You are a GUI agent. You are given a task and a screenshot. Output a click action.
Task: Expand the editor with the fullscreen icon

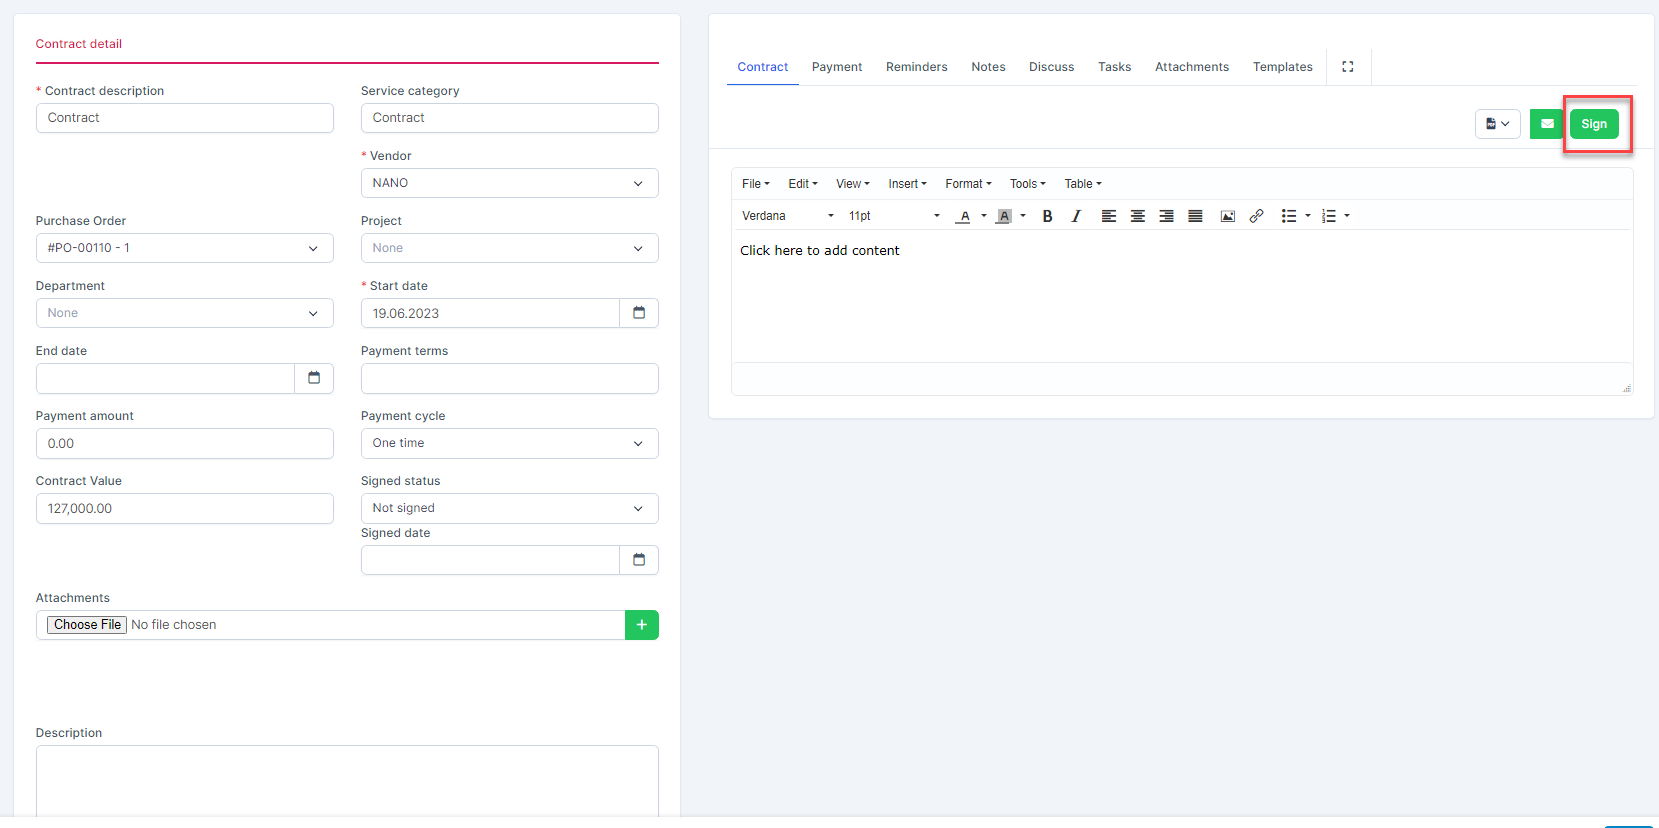coord(1347,67)
